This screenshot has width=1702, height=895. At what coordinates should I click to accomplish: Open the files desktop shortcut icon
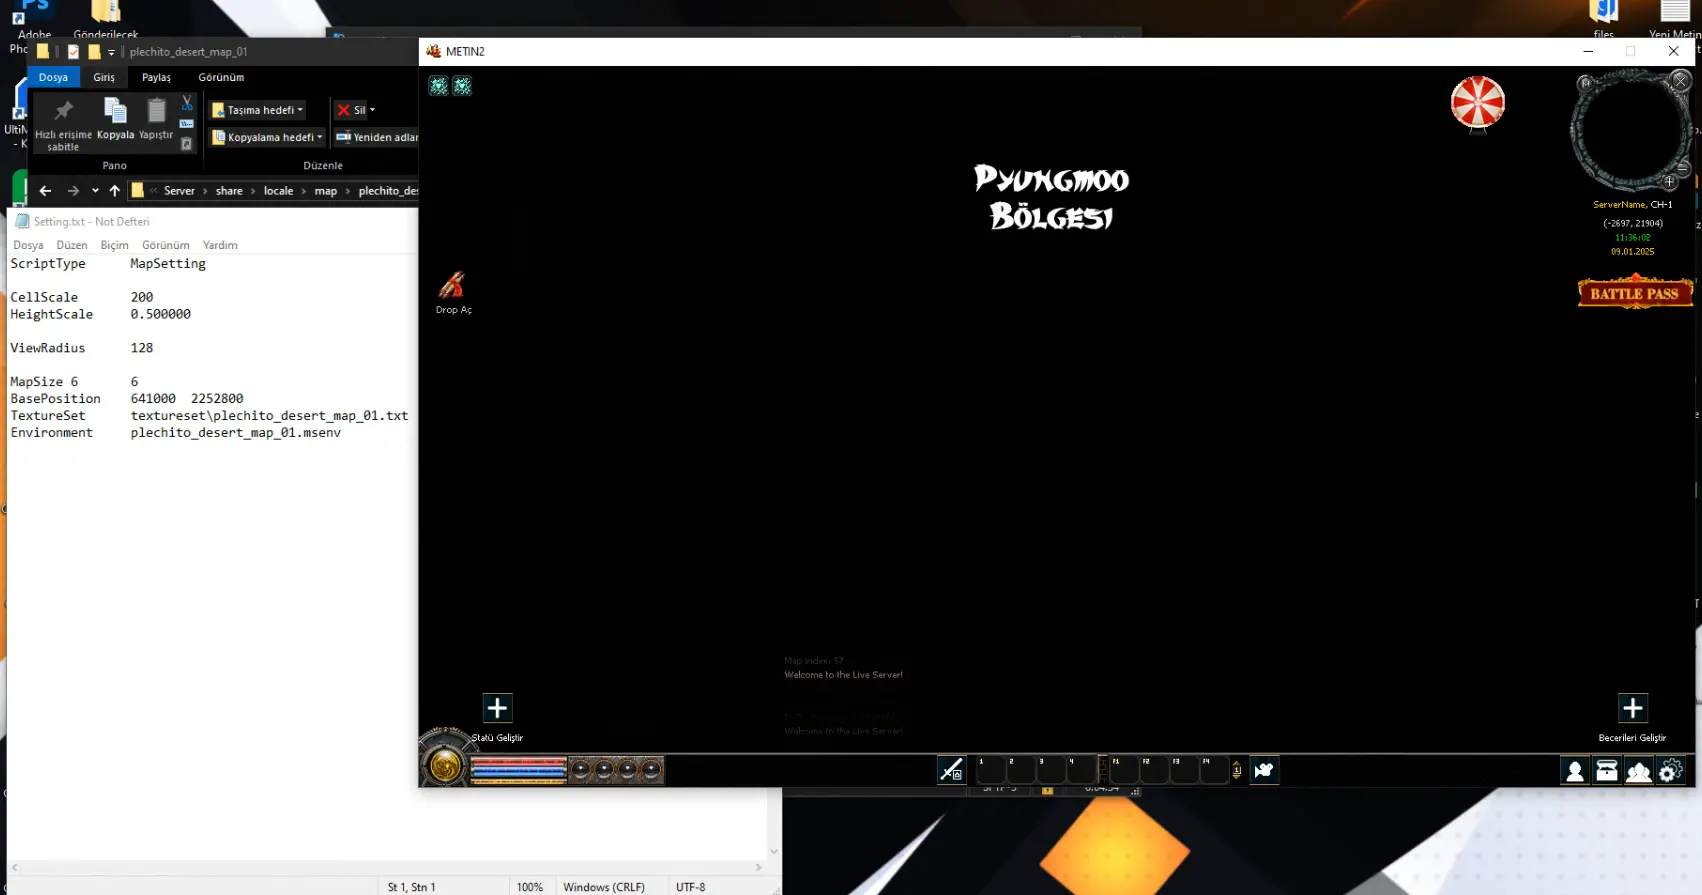[1604, 20]
